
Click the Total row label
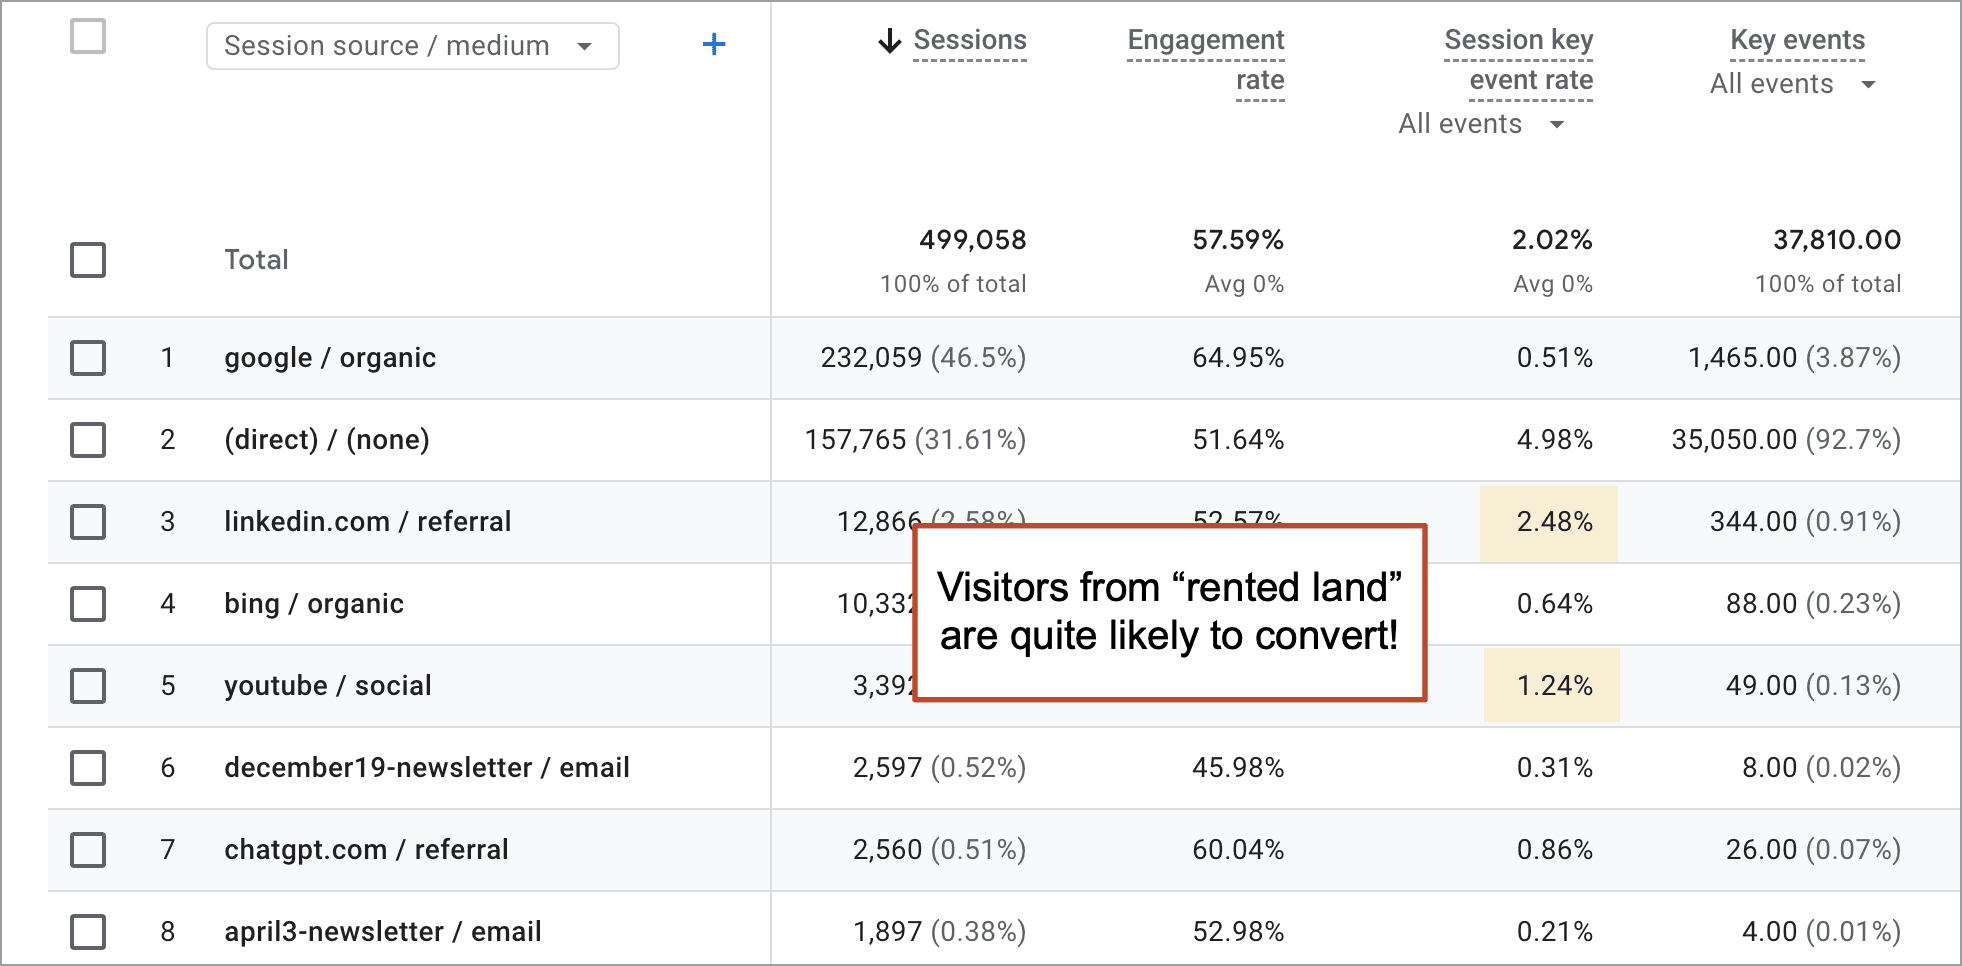[257, 260]
